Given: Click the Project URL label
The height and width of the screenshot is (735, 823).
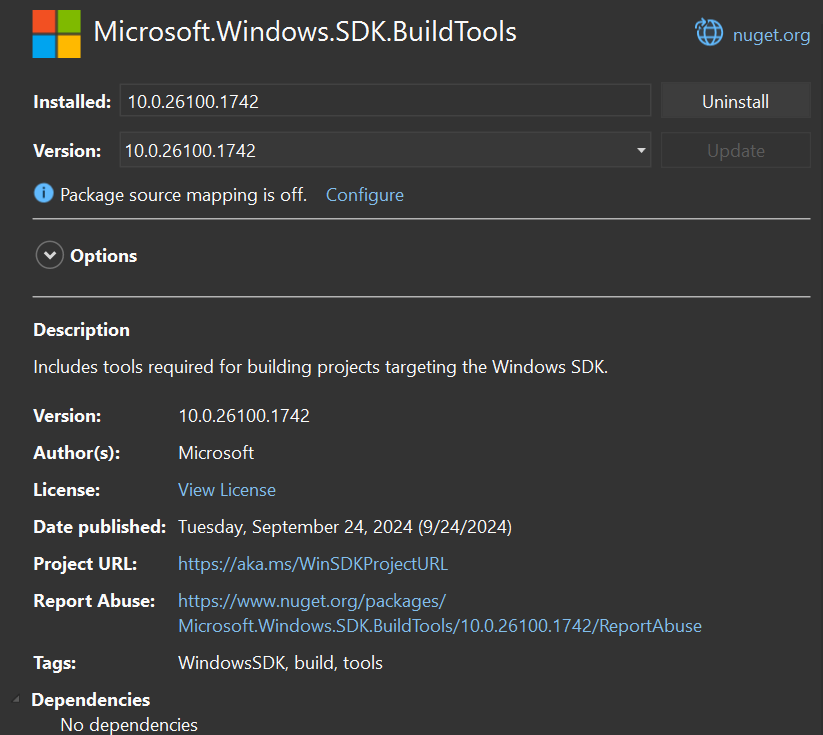Looking at the screenshot, I should (85, 564).
